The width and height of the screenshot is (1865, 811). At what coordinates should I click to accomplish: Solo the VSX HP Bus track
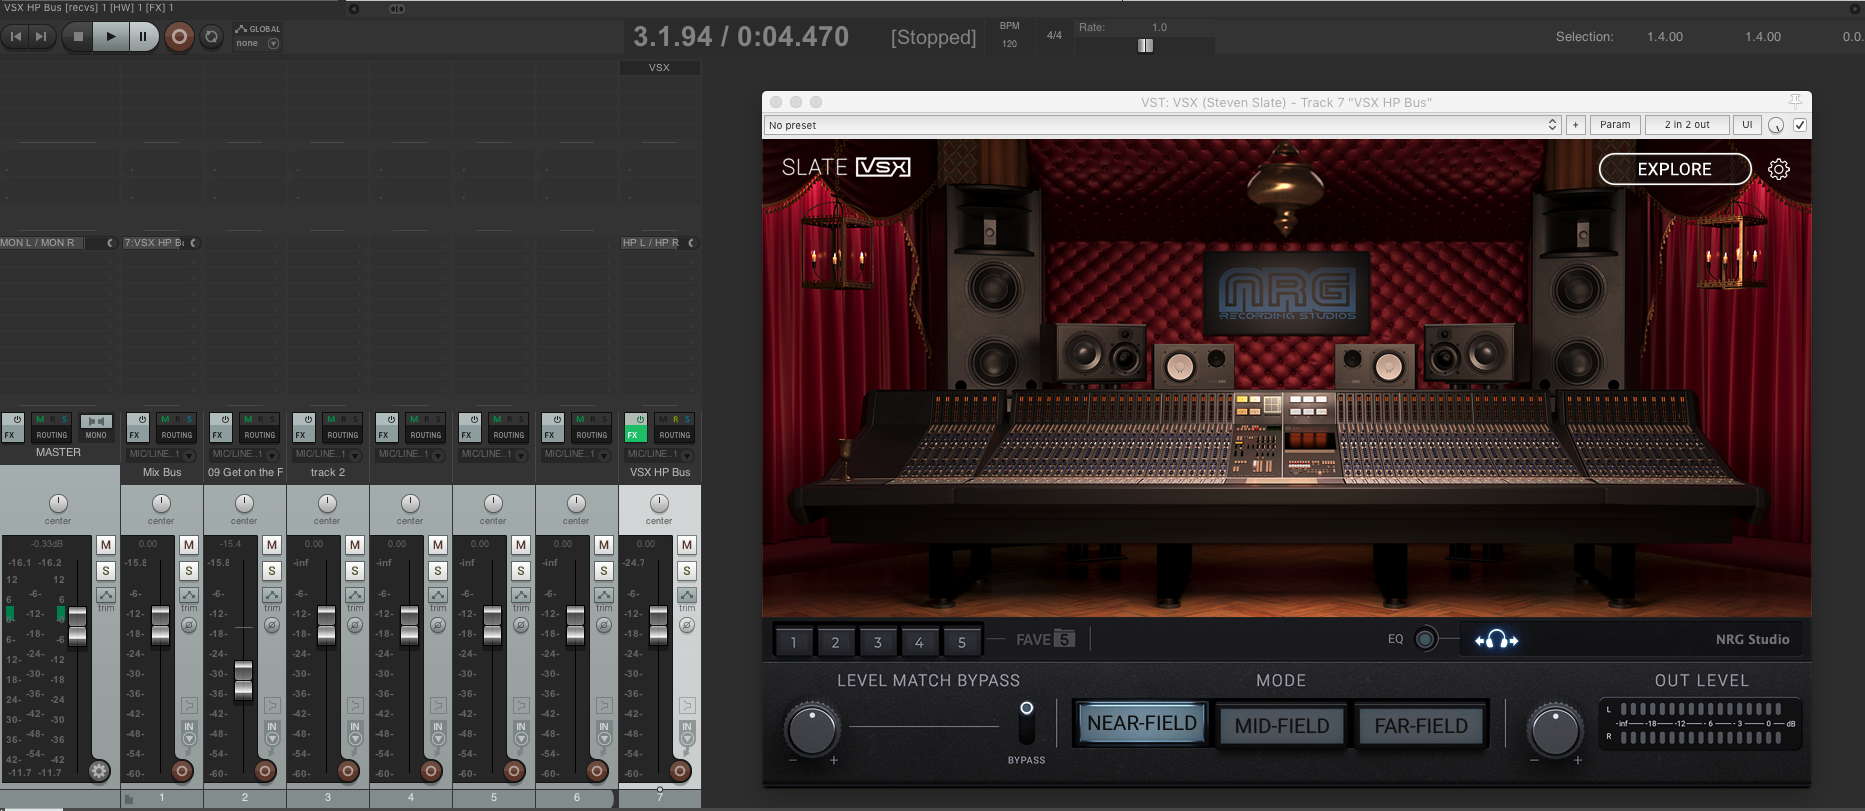coord(686,570)
